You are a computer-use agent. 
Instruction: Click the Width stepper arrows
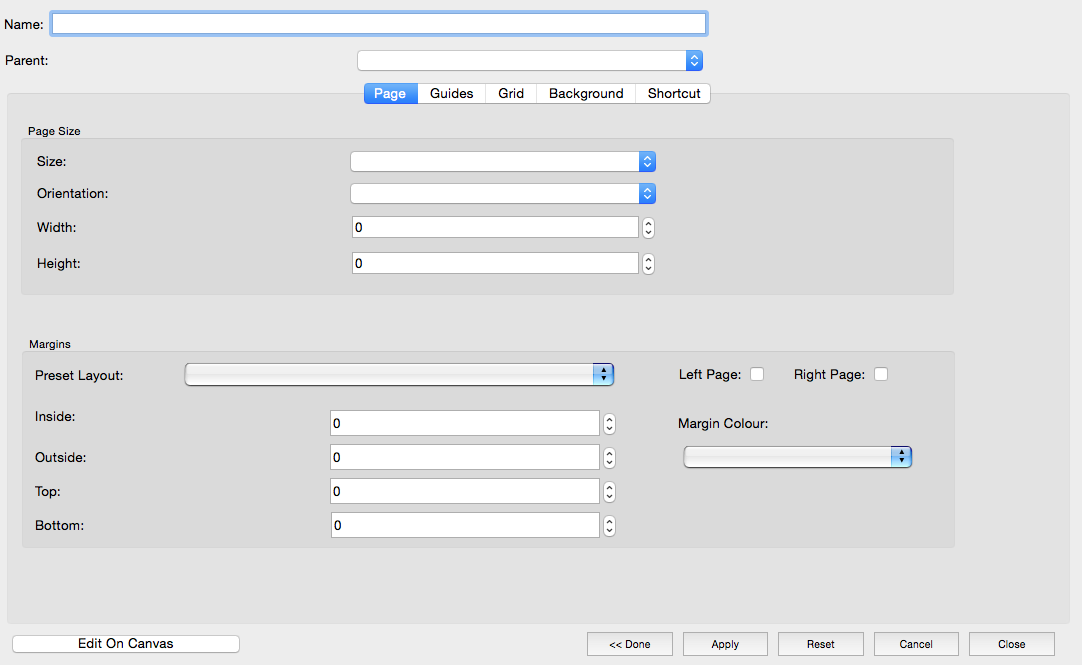648,228
